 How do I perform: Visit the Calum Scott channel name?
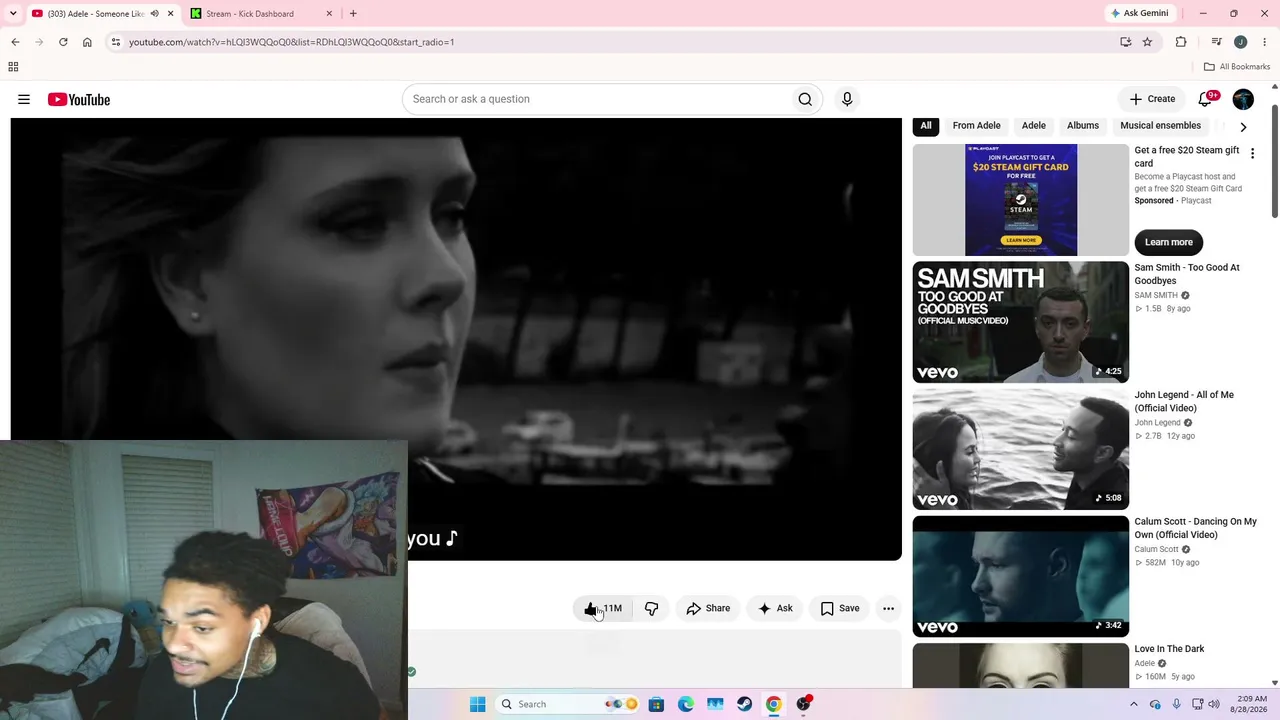click(1157, 549)
